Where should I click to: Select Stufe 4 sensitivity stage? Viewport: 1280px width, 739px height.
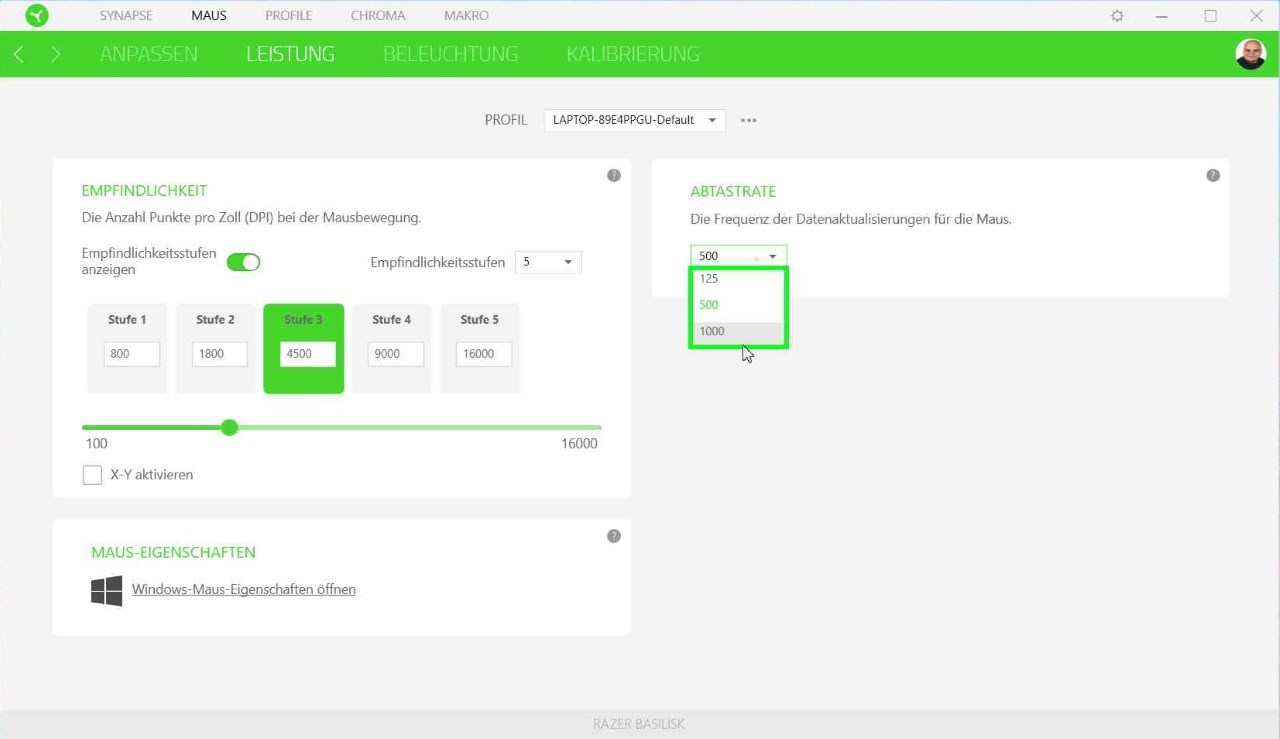coord(392,349)
